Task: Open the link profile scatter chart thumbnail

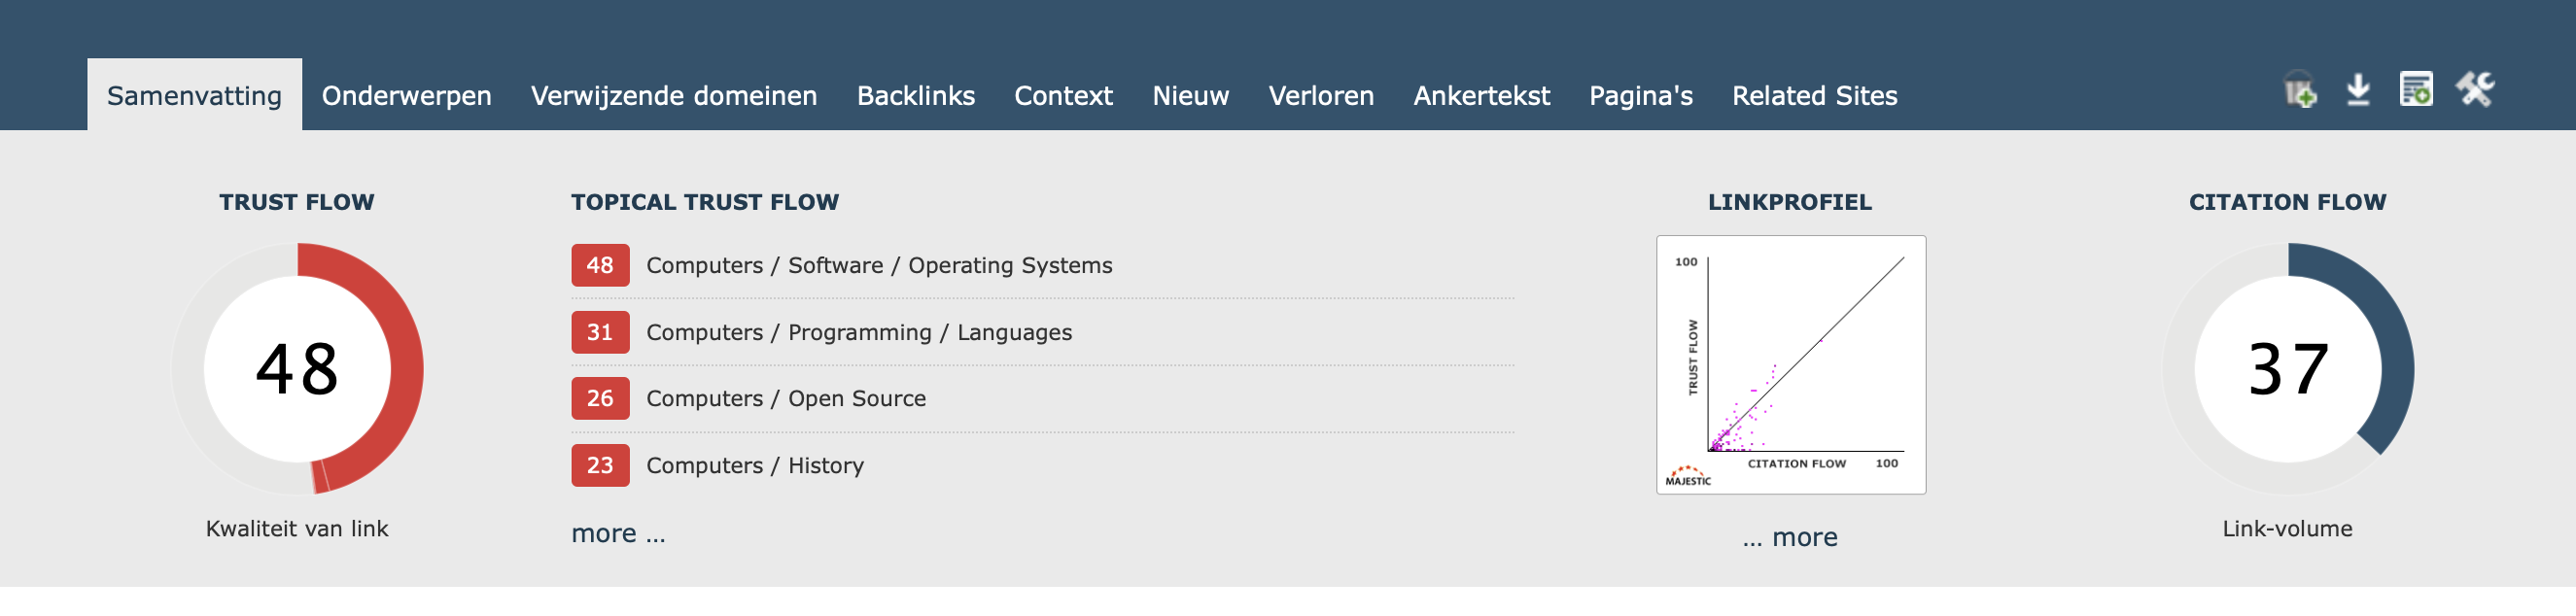Action: (x=1791, y=365)
